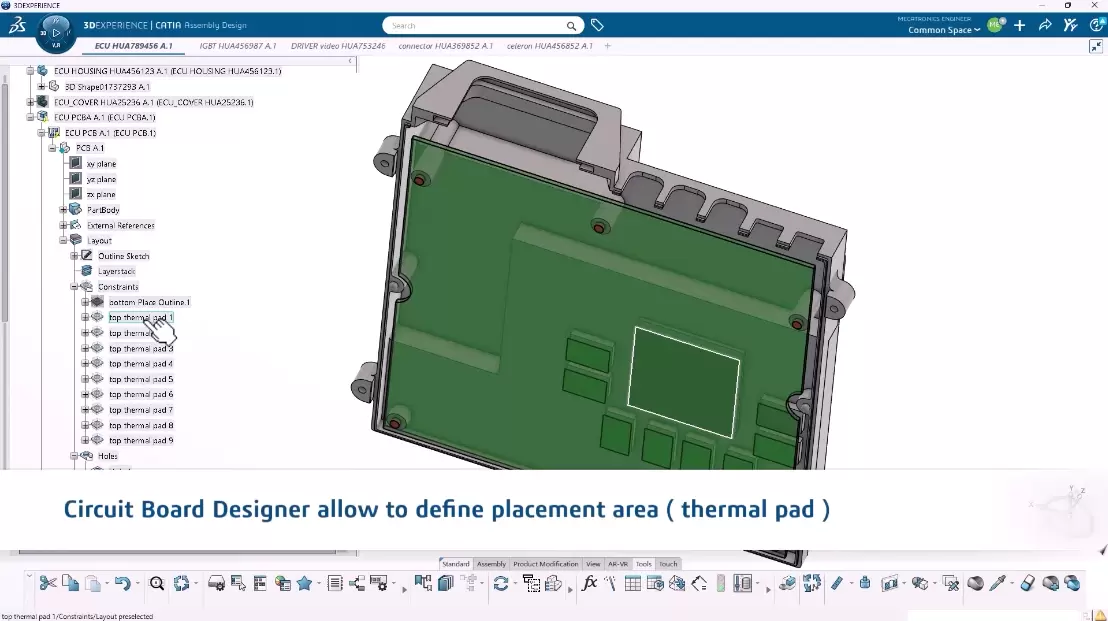Select the Layerstack tree item
Viewport: 1108px width, 621px height.
[116, 271]
